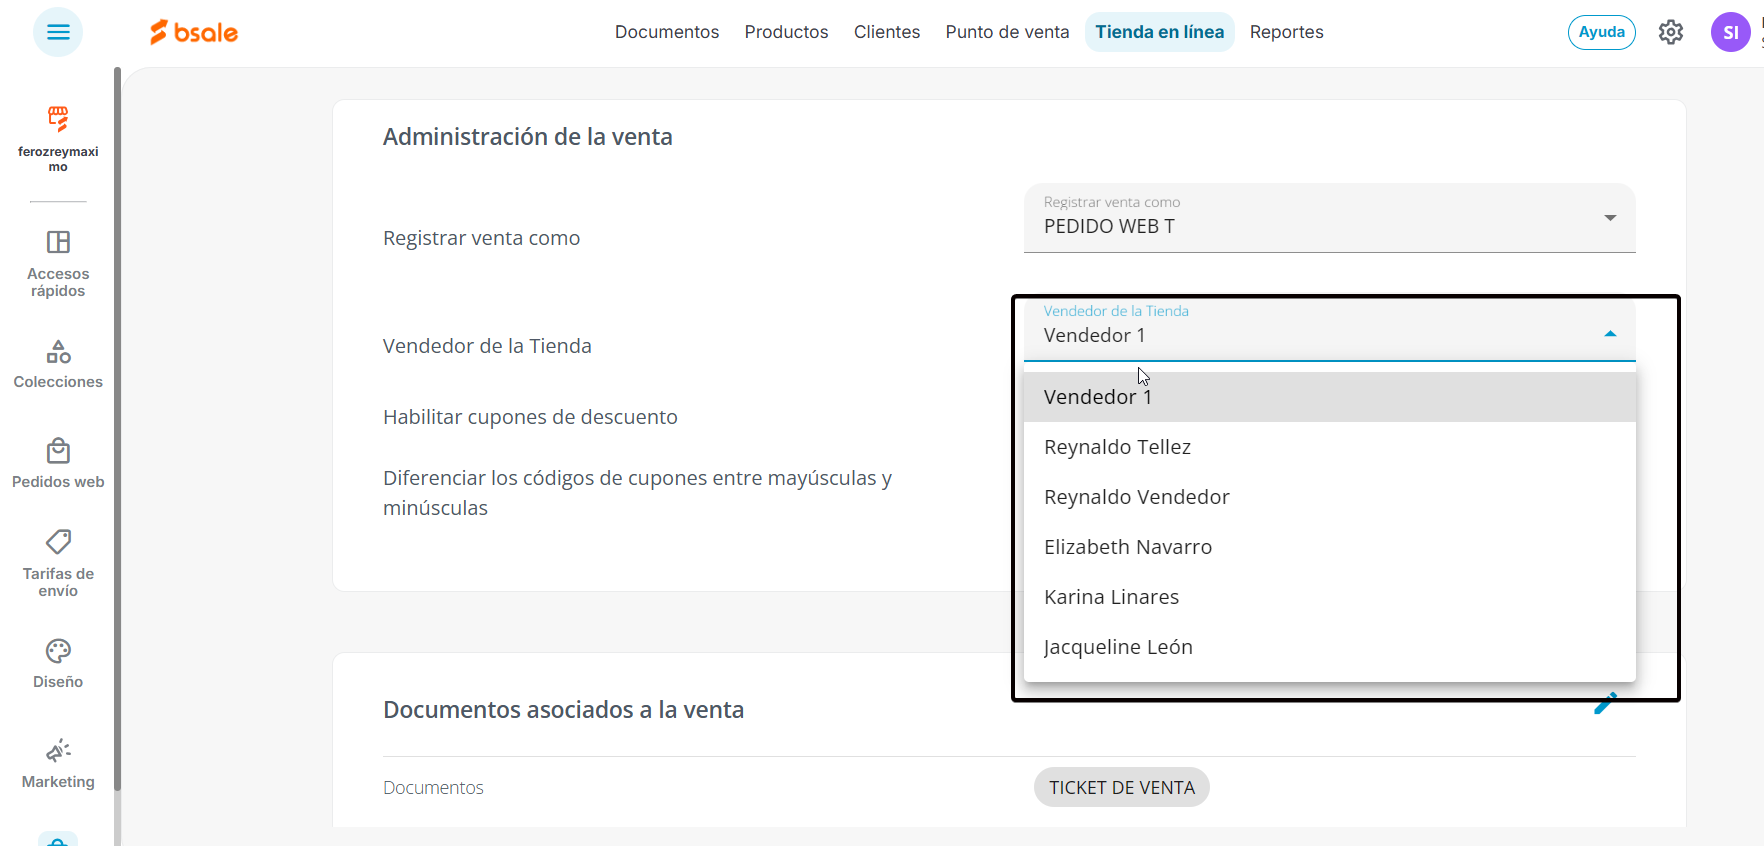Viewport: 1764px width, 846px height.
Task: Click the TICKET DE VENTA chip
Action: coord(1121,787)
